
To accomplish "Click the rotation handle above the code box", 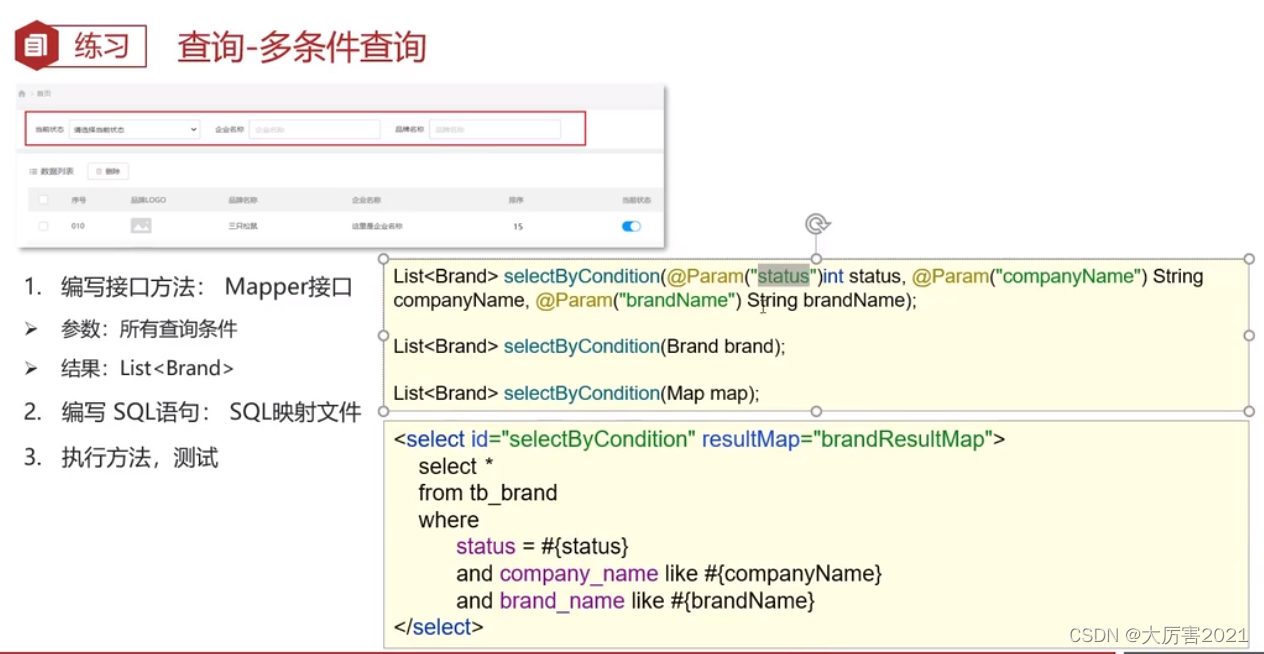I will 816,224.
